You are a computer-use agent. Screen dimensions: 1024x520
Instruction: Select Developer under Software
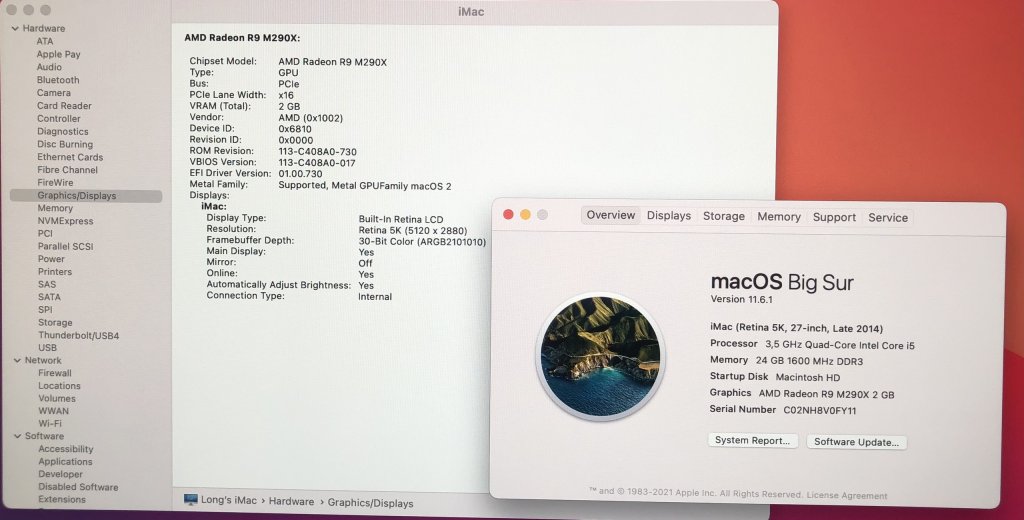(61, 474)
